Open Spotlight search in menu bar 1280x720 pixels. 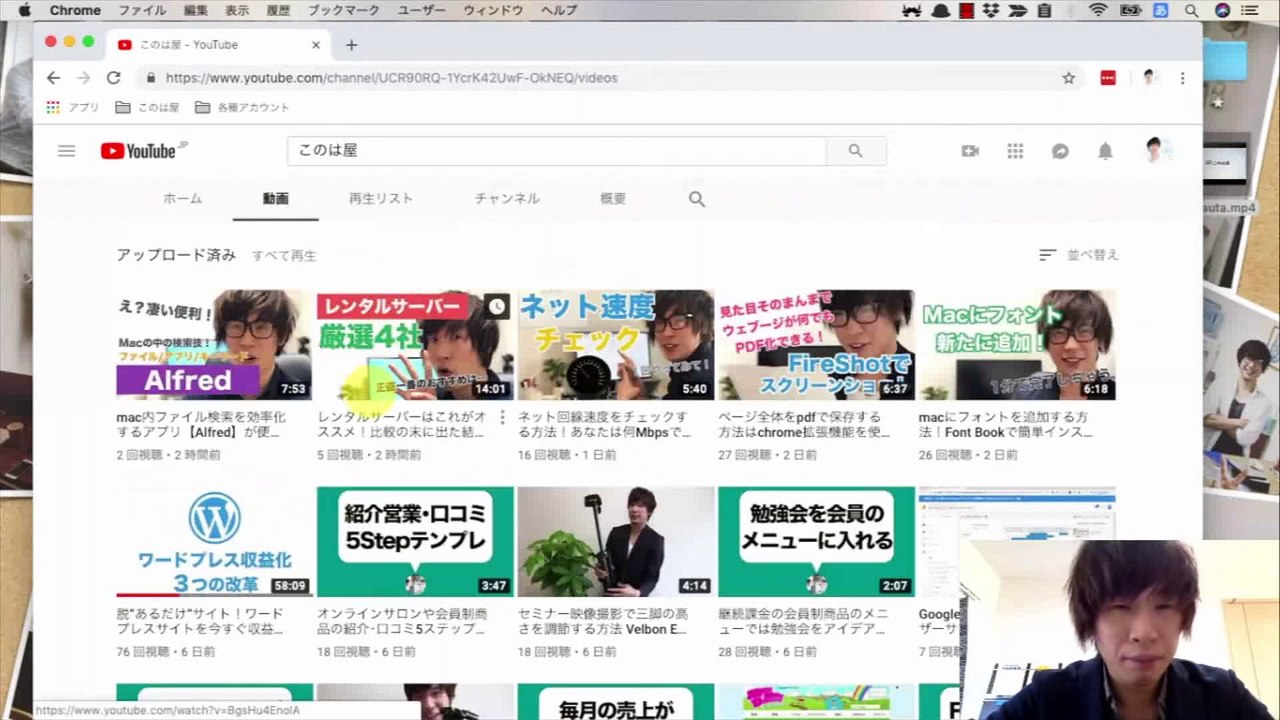tap(1191, 10)
